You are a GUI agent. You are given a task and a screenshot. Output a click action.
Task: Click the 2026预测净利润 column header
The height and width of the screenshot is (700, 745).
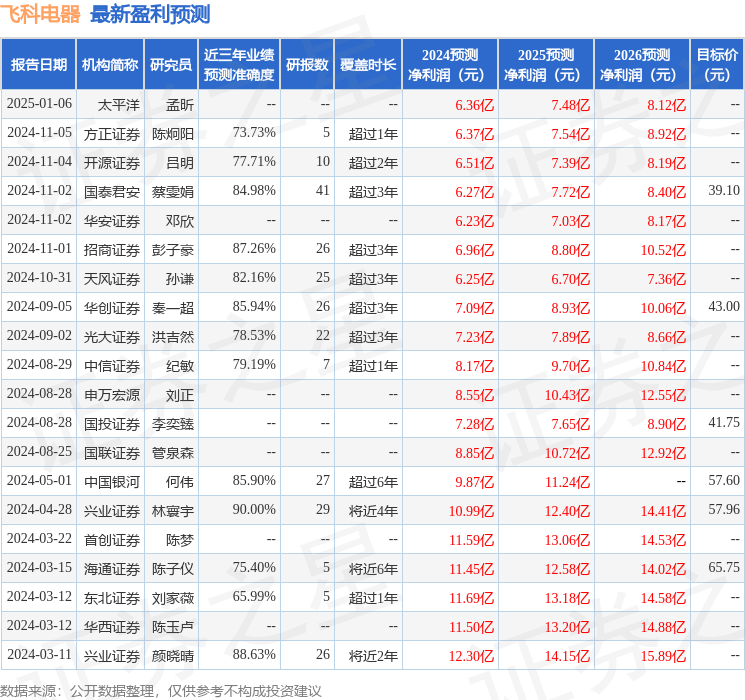tap(642, 65)
